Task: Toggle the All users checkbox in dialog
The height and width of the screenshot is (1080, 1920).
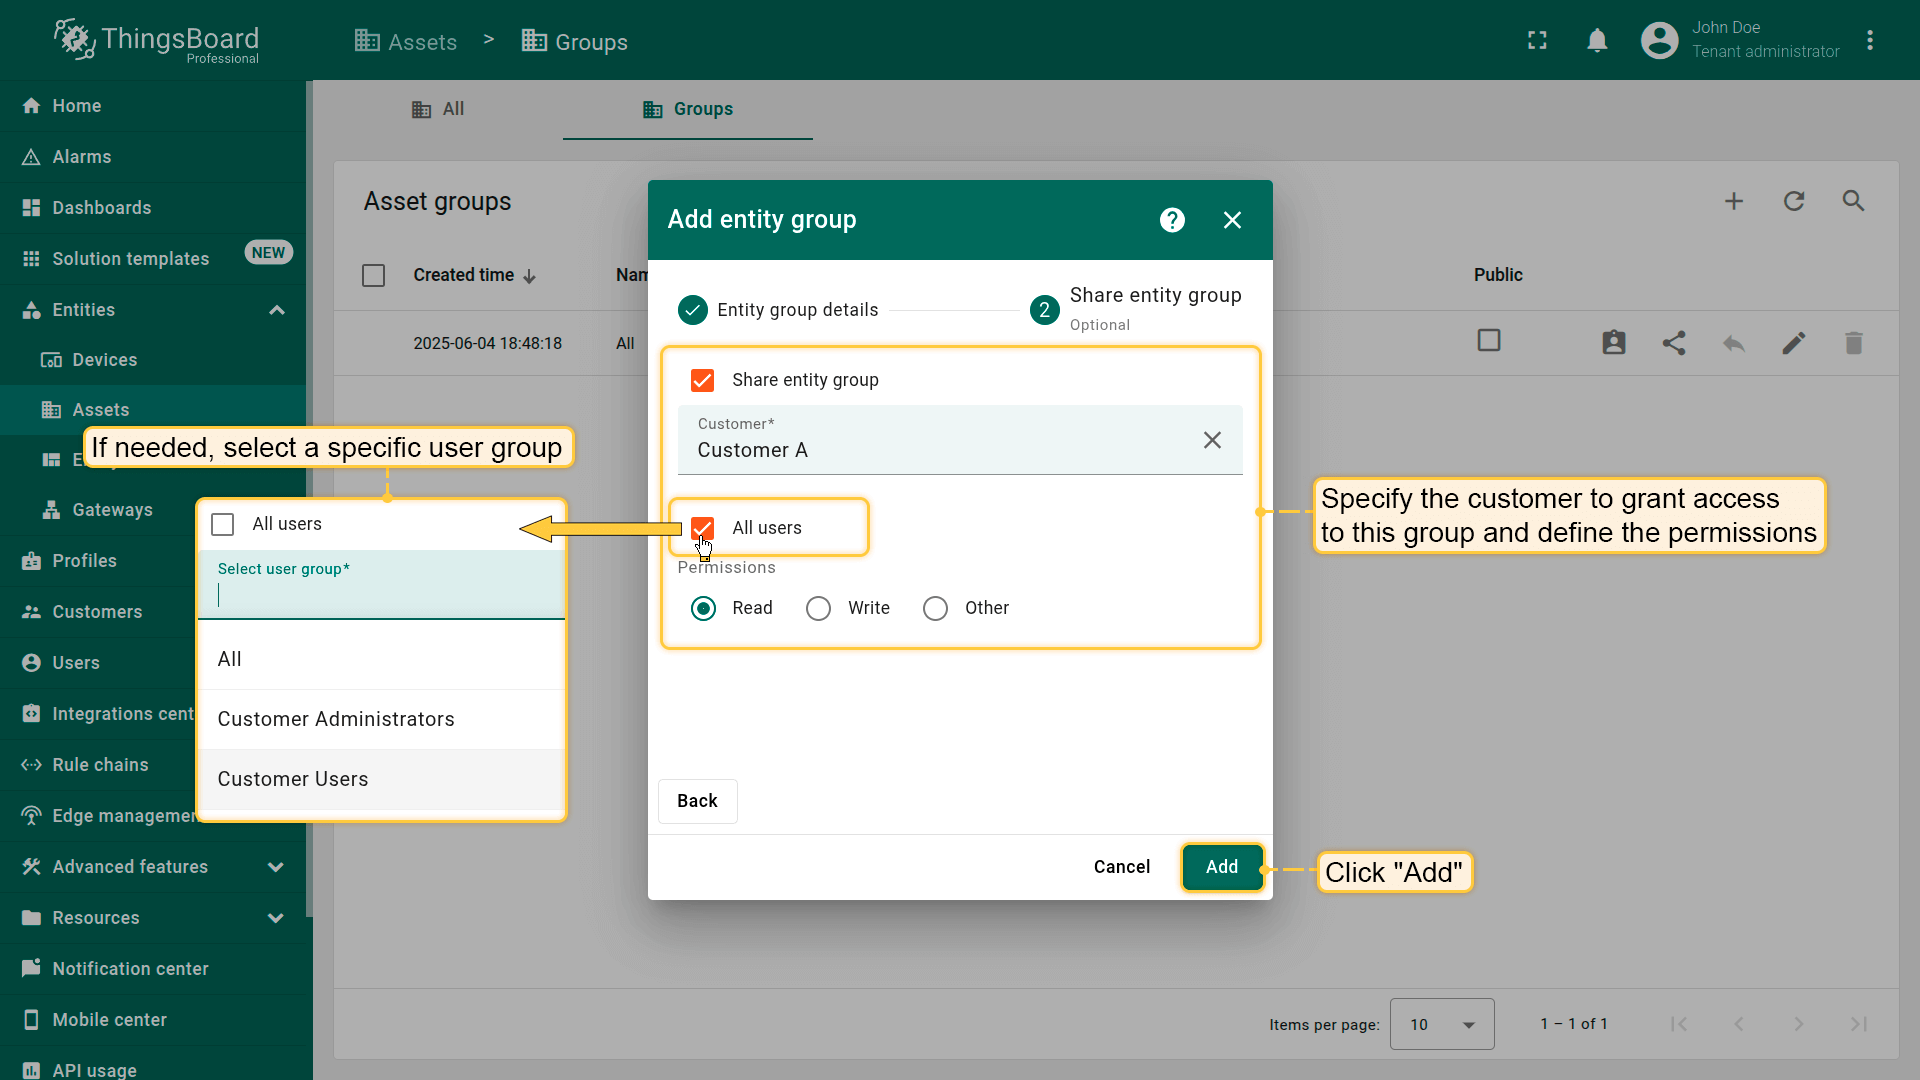Action: click(x=702, y=528)
